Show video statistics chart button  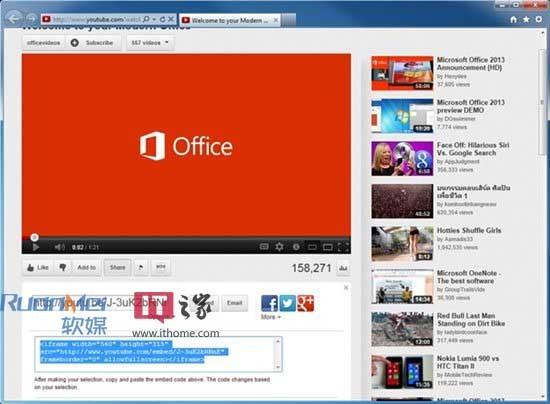tap(343, 268)
